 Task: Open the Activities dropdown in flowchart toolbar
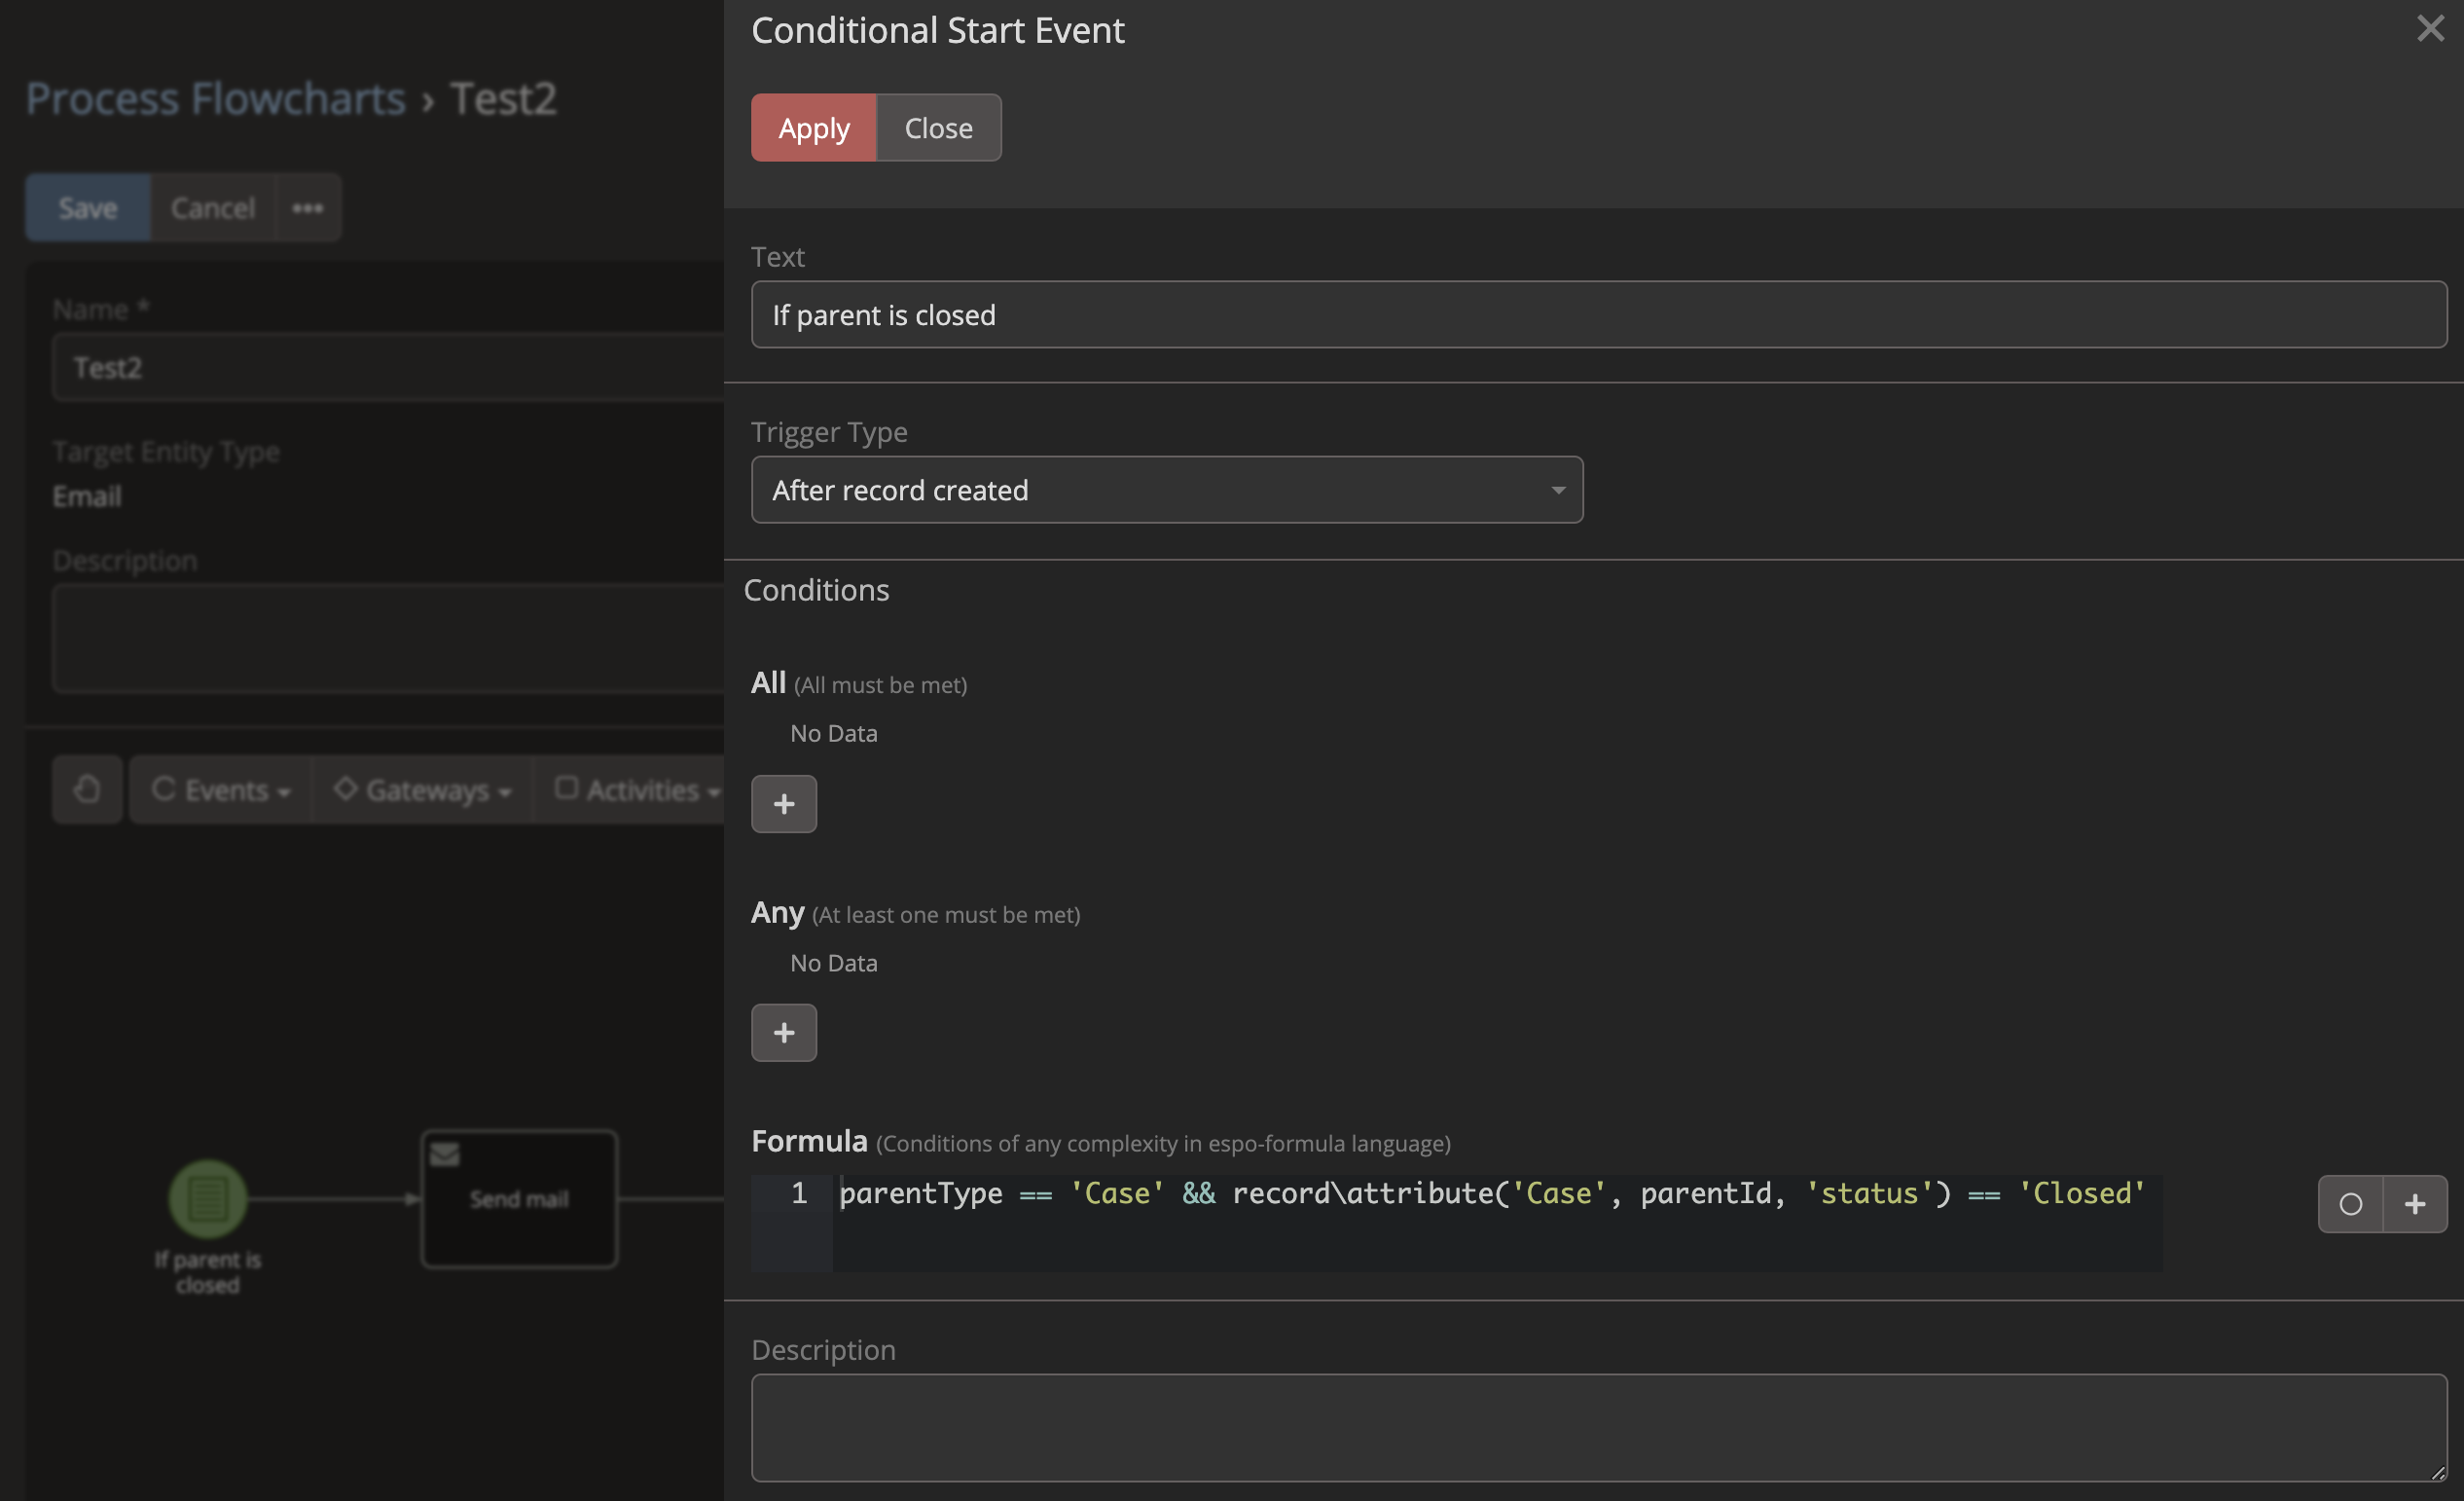pos(636,790)
